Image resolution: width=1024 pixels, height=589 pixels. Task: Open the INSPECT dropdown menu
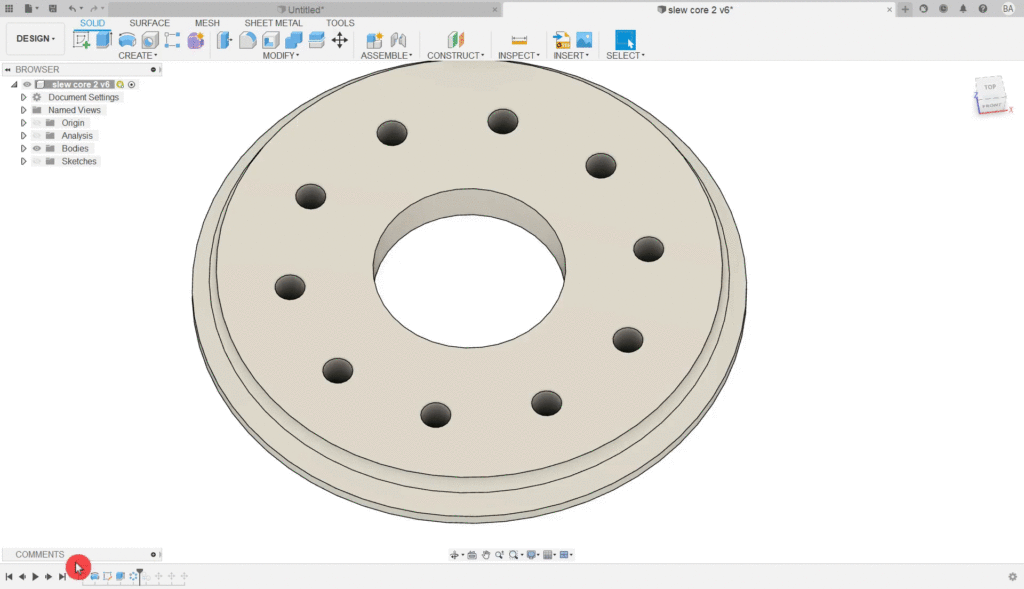(519, 56)
